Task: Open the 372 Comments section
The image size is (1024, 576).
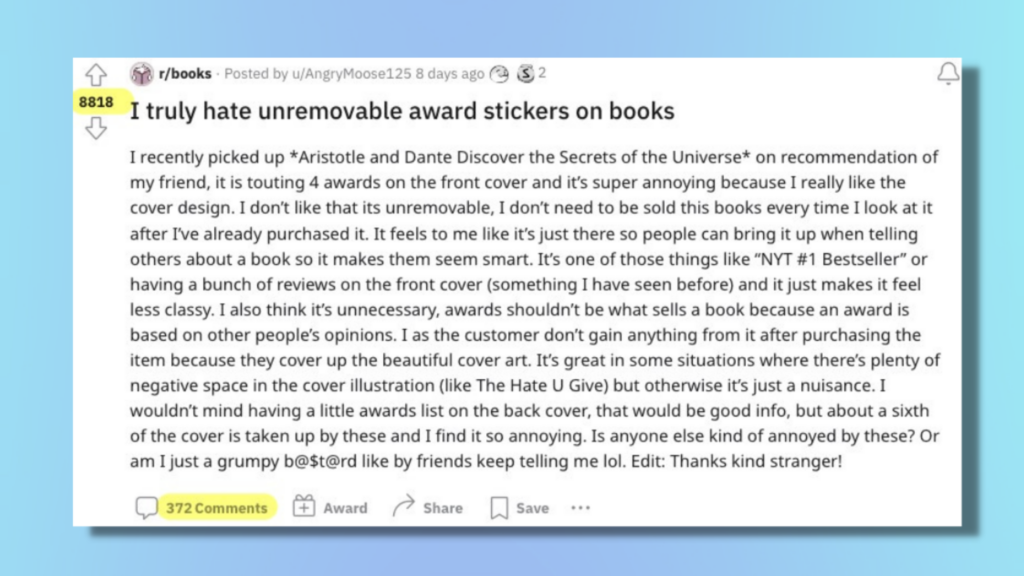Action: pos(216,507)
